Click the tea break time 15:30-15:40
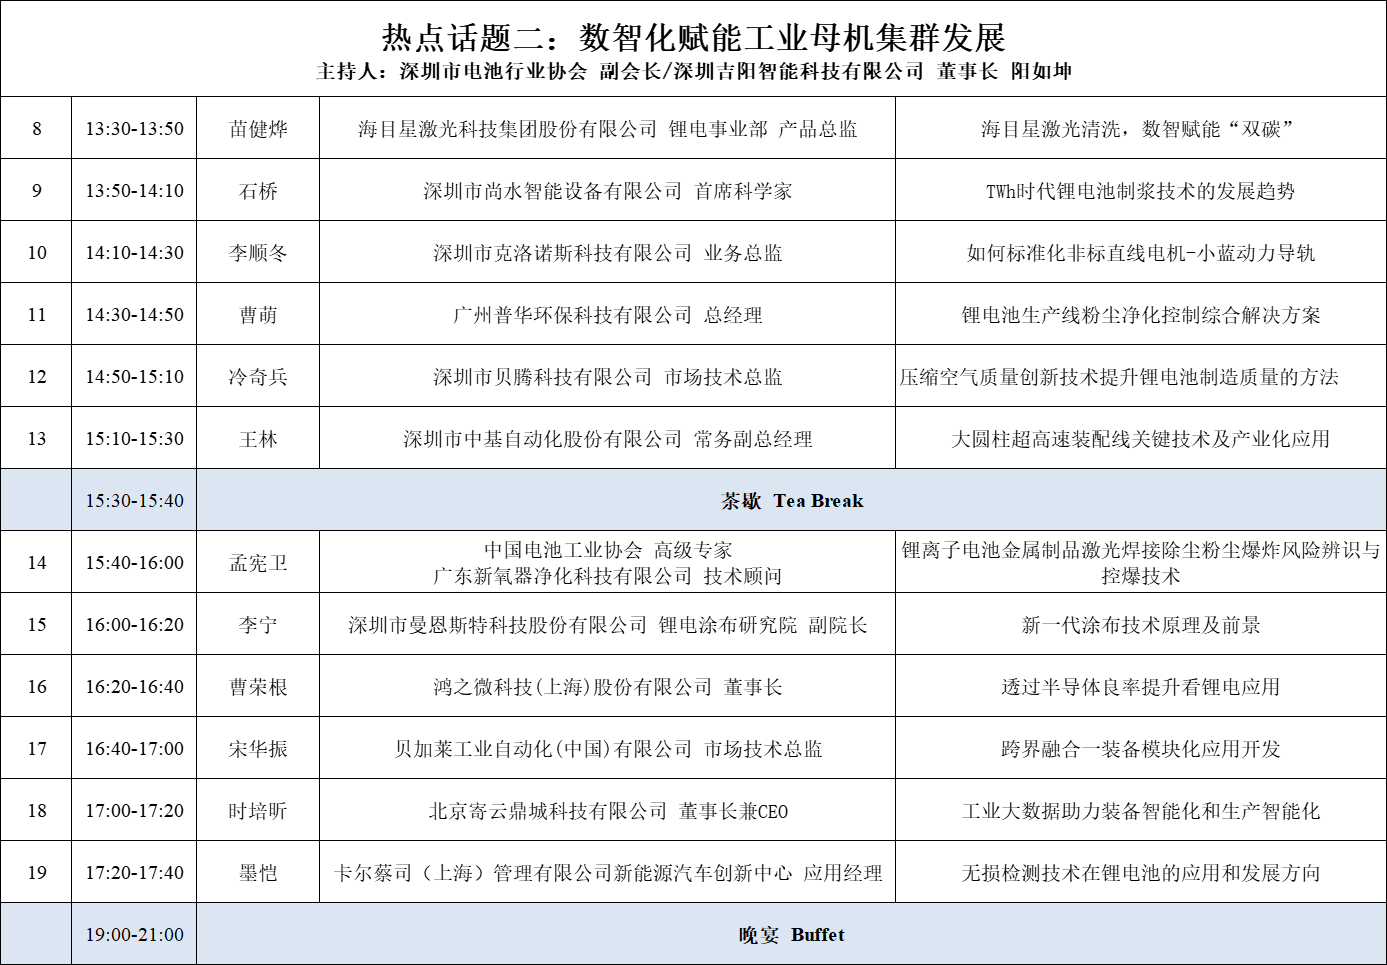The image size is (1387, 965). click(x=134, y=500)
